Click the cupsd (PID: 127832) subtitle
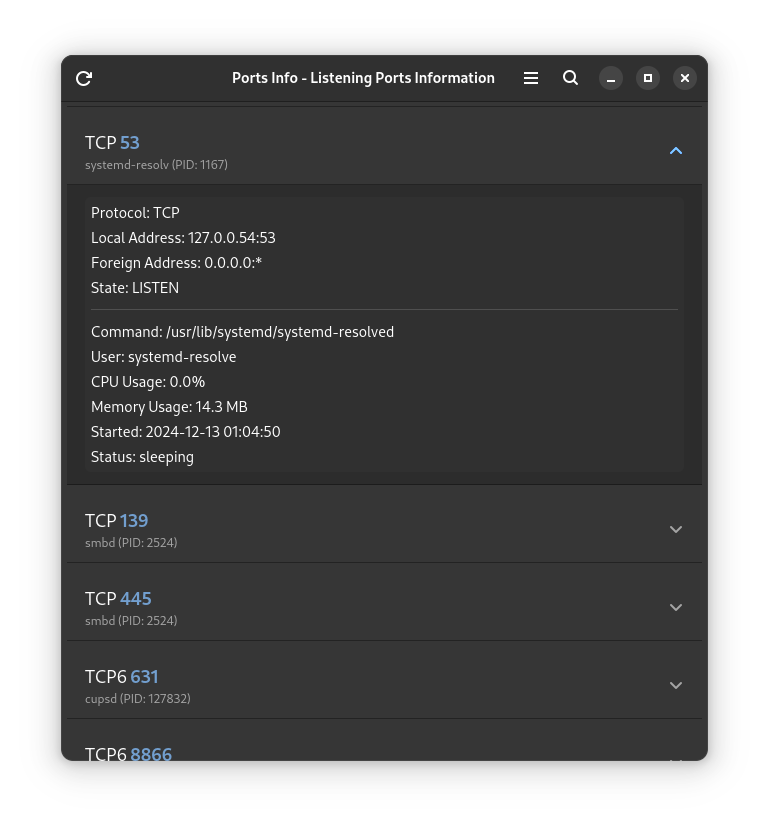Viewport: 769px width, 828px height. tap(138, 699)
